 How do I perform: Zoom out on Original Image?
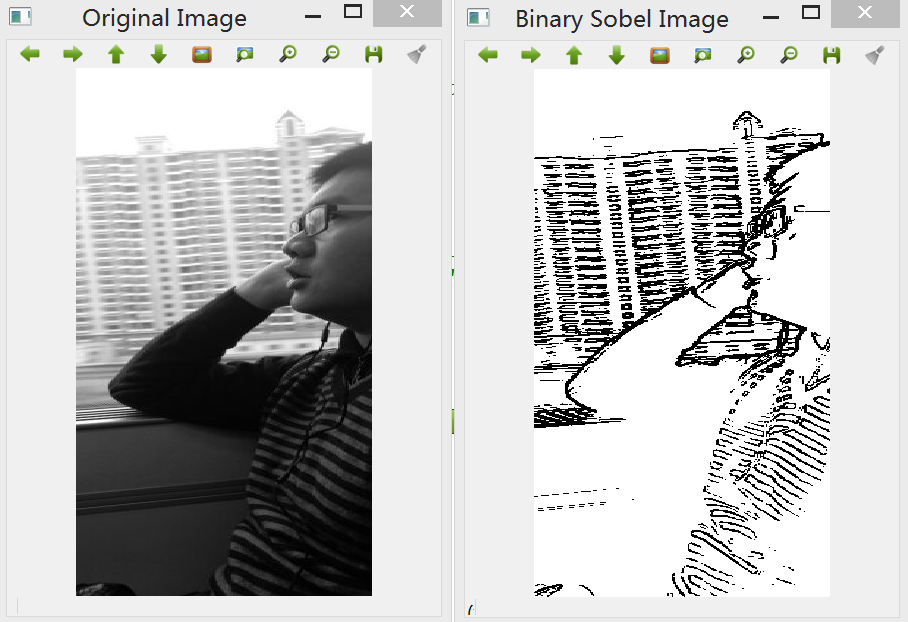tap(331, 54)
